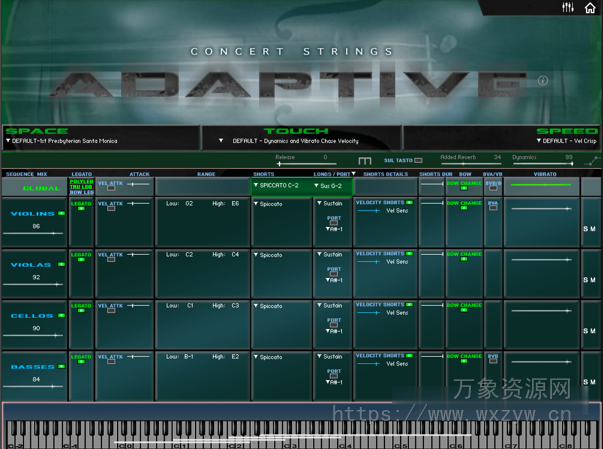
Task: Mute the Violas section
Action: point(593,280)
